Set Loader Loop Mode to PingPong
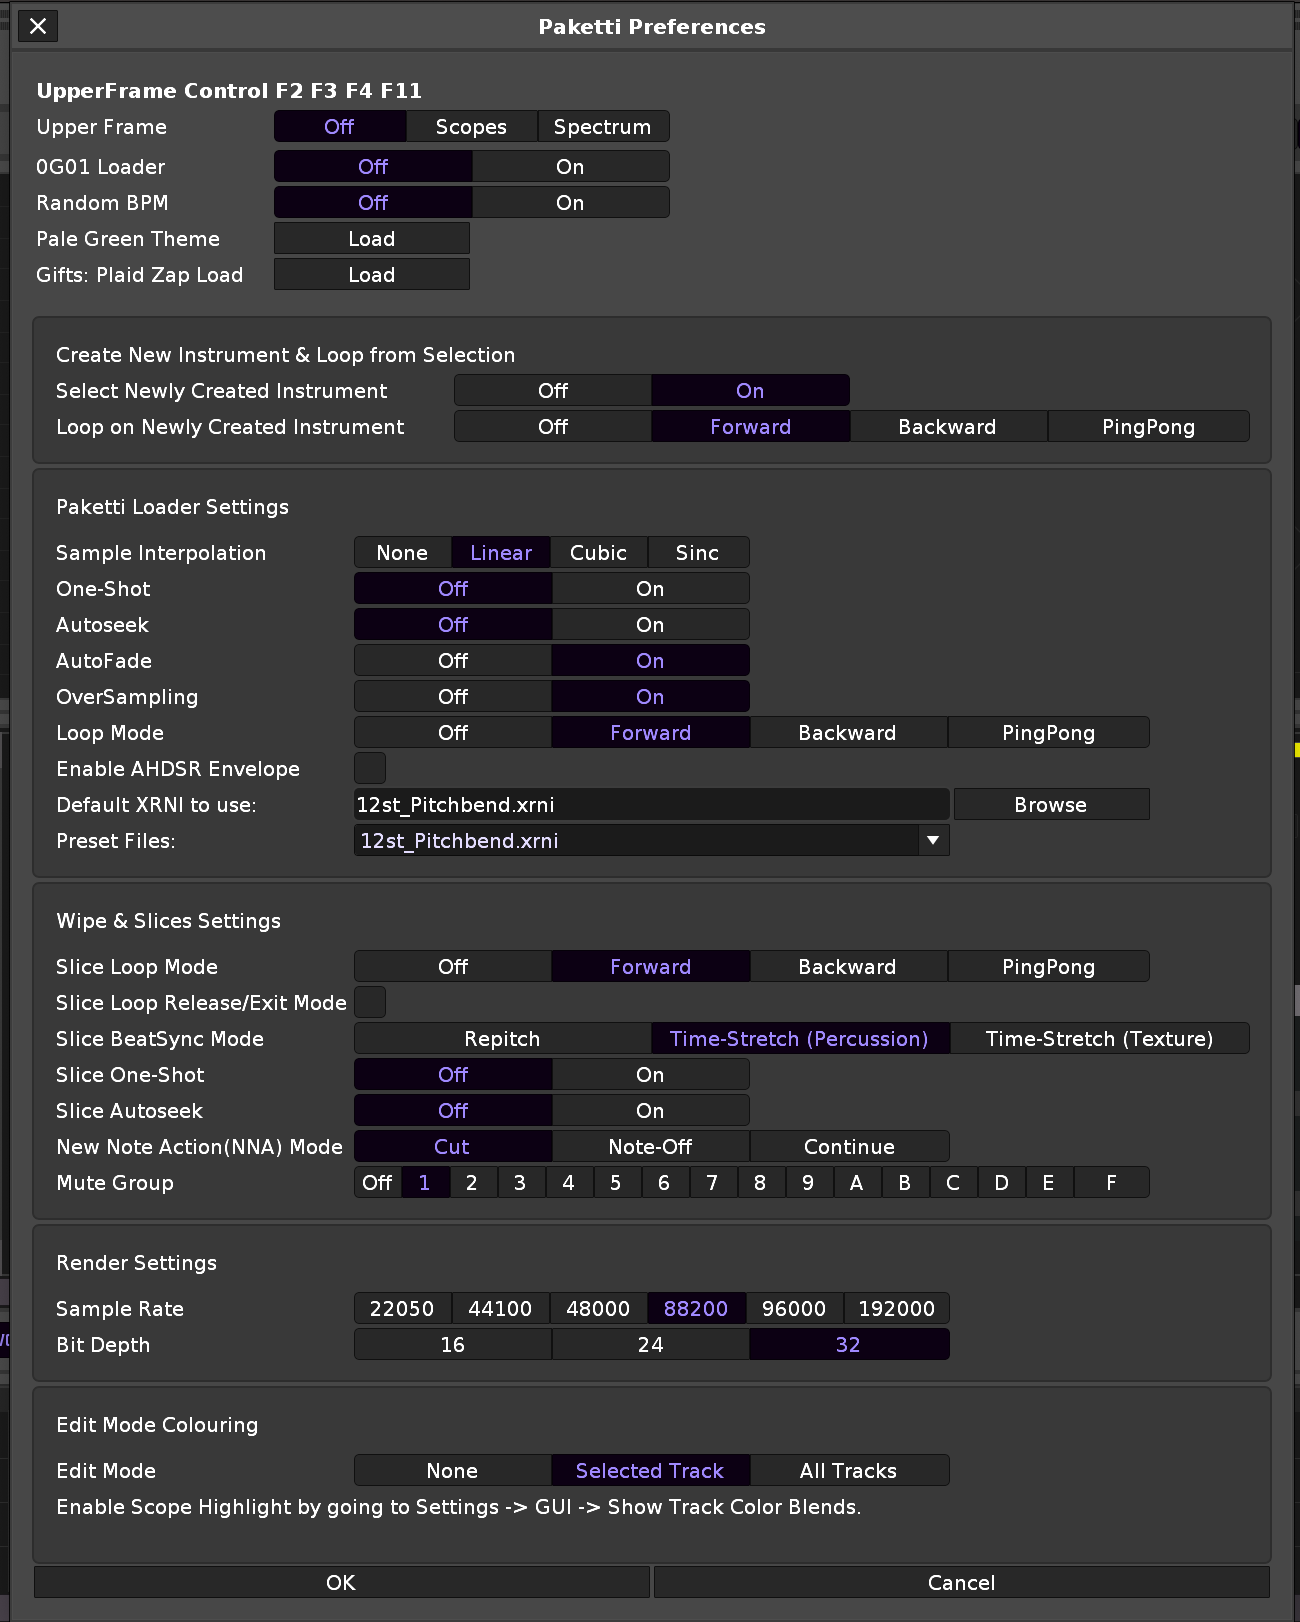The image size is (1300, 1622). [1048, 733]
